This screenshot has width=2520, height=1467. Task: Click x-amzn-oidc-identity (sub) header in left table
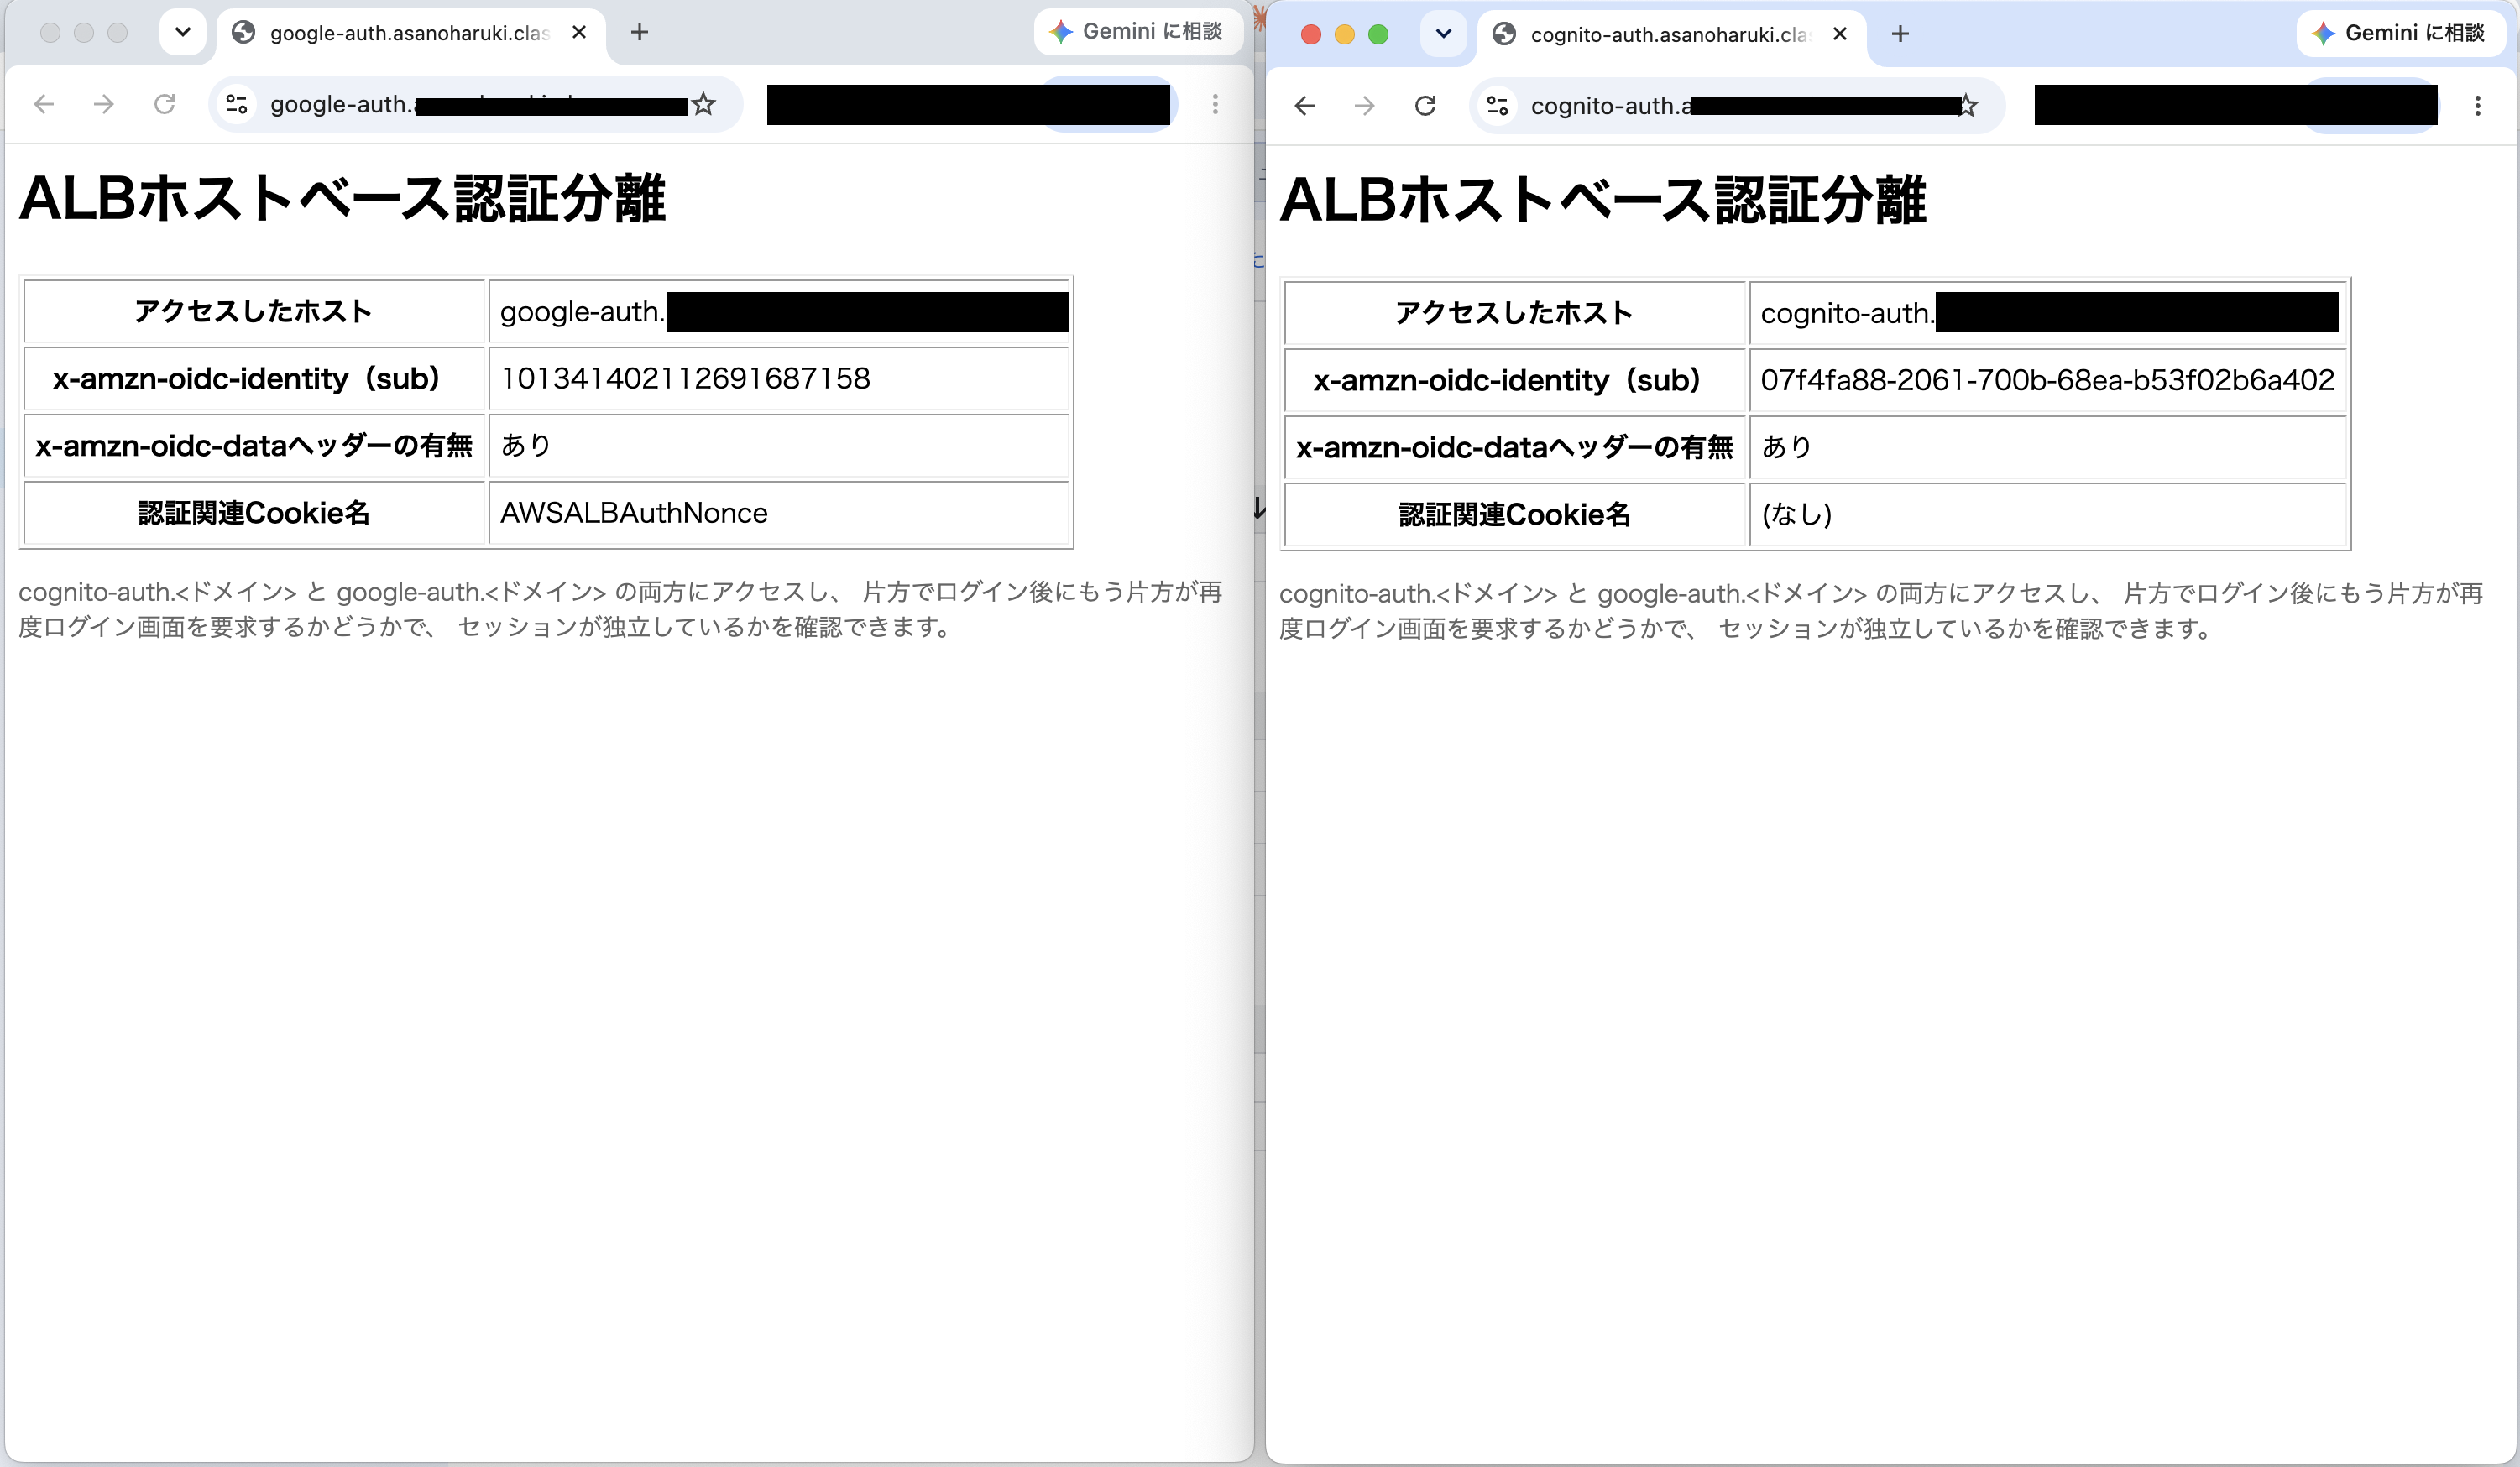tap(254, 379)
